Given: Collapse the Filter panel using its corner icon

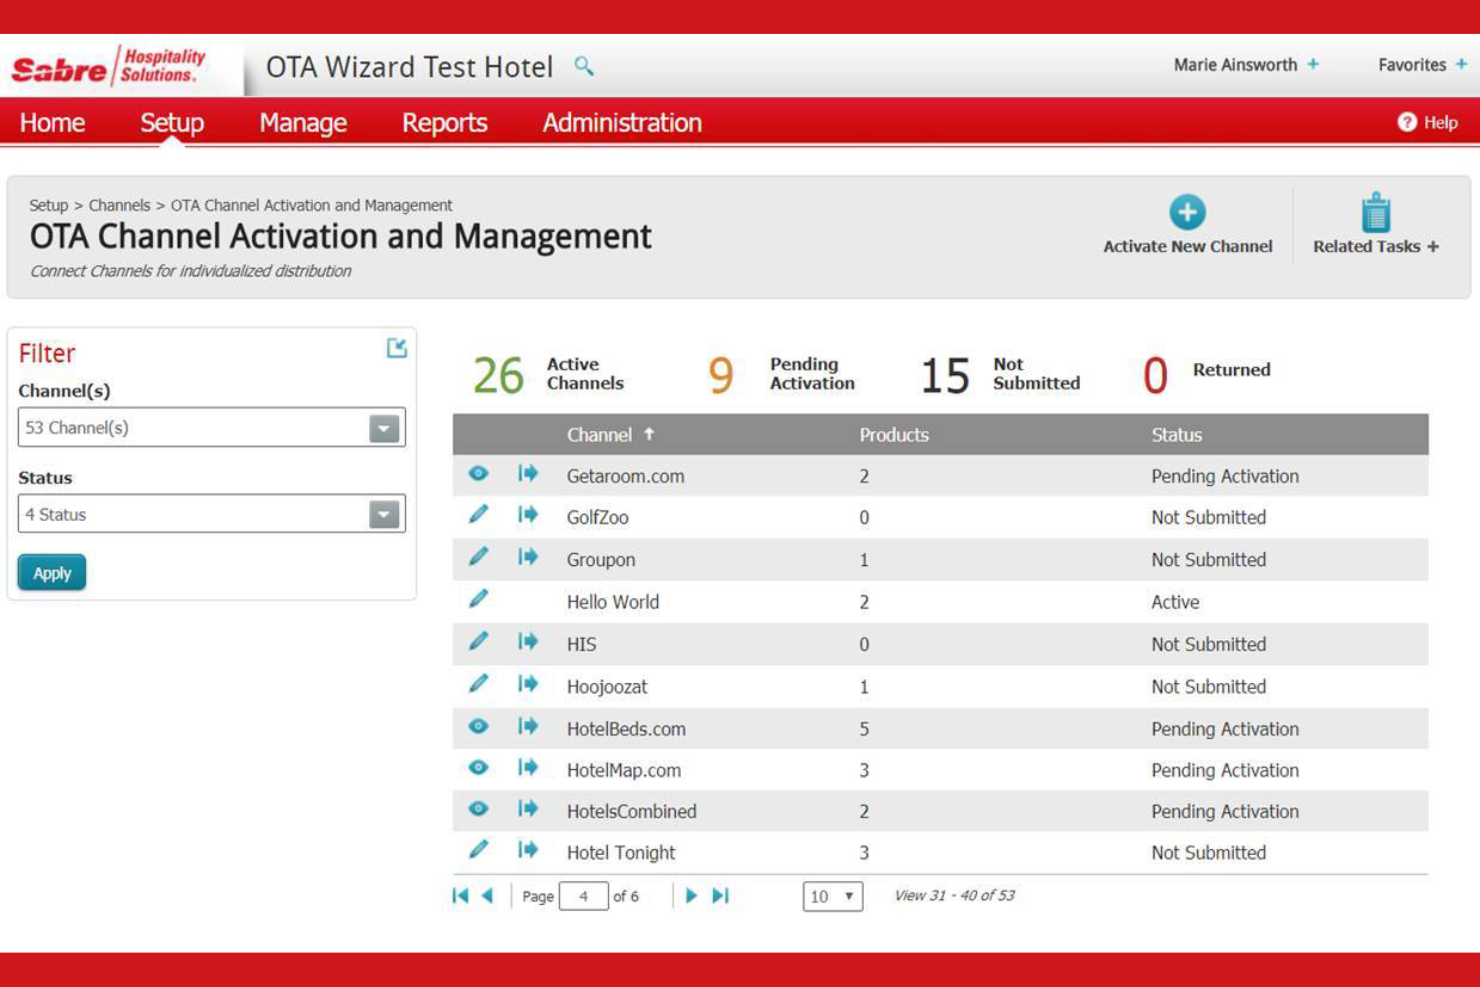Looking at the screenshot, I should [397, 347].
